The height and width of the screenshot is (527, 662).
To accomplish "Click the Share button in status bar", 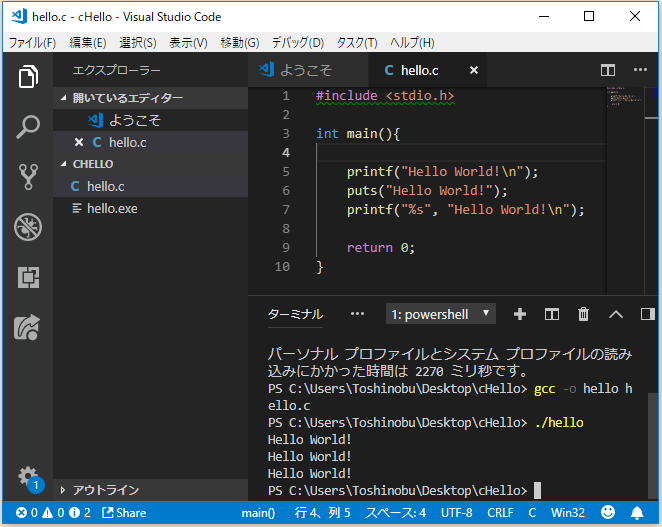I will (x=124, y=513).
